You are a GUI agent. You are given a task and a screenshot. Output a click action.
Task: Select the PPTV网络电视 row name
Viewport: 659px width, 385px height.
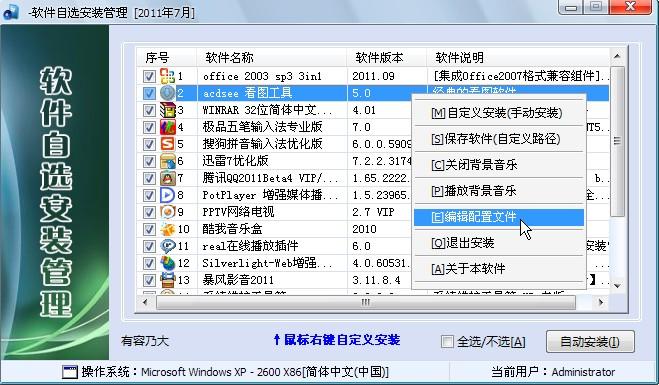pos(238,212)
